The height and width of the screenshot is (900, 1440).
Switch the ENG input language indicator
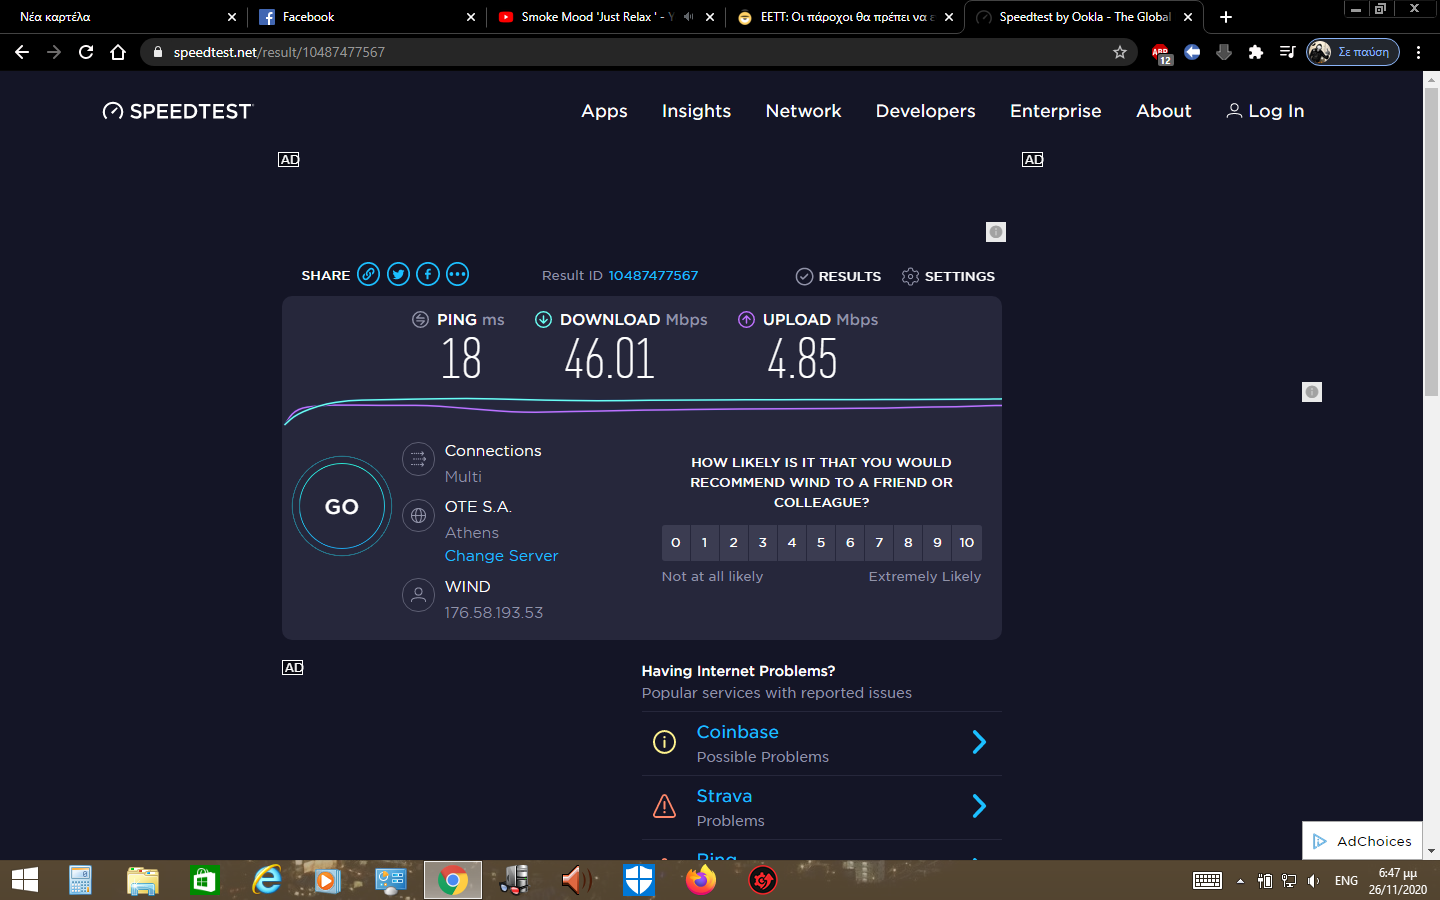1347,881
